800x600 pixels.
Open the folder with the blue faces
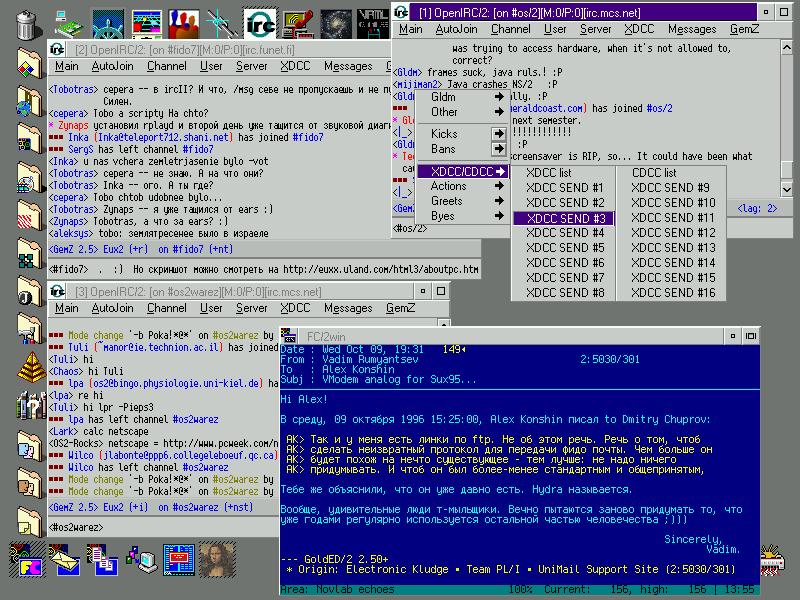[x=29, y=445]
